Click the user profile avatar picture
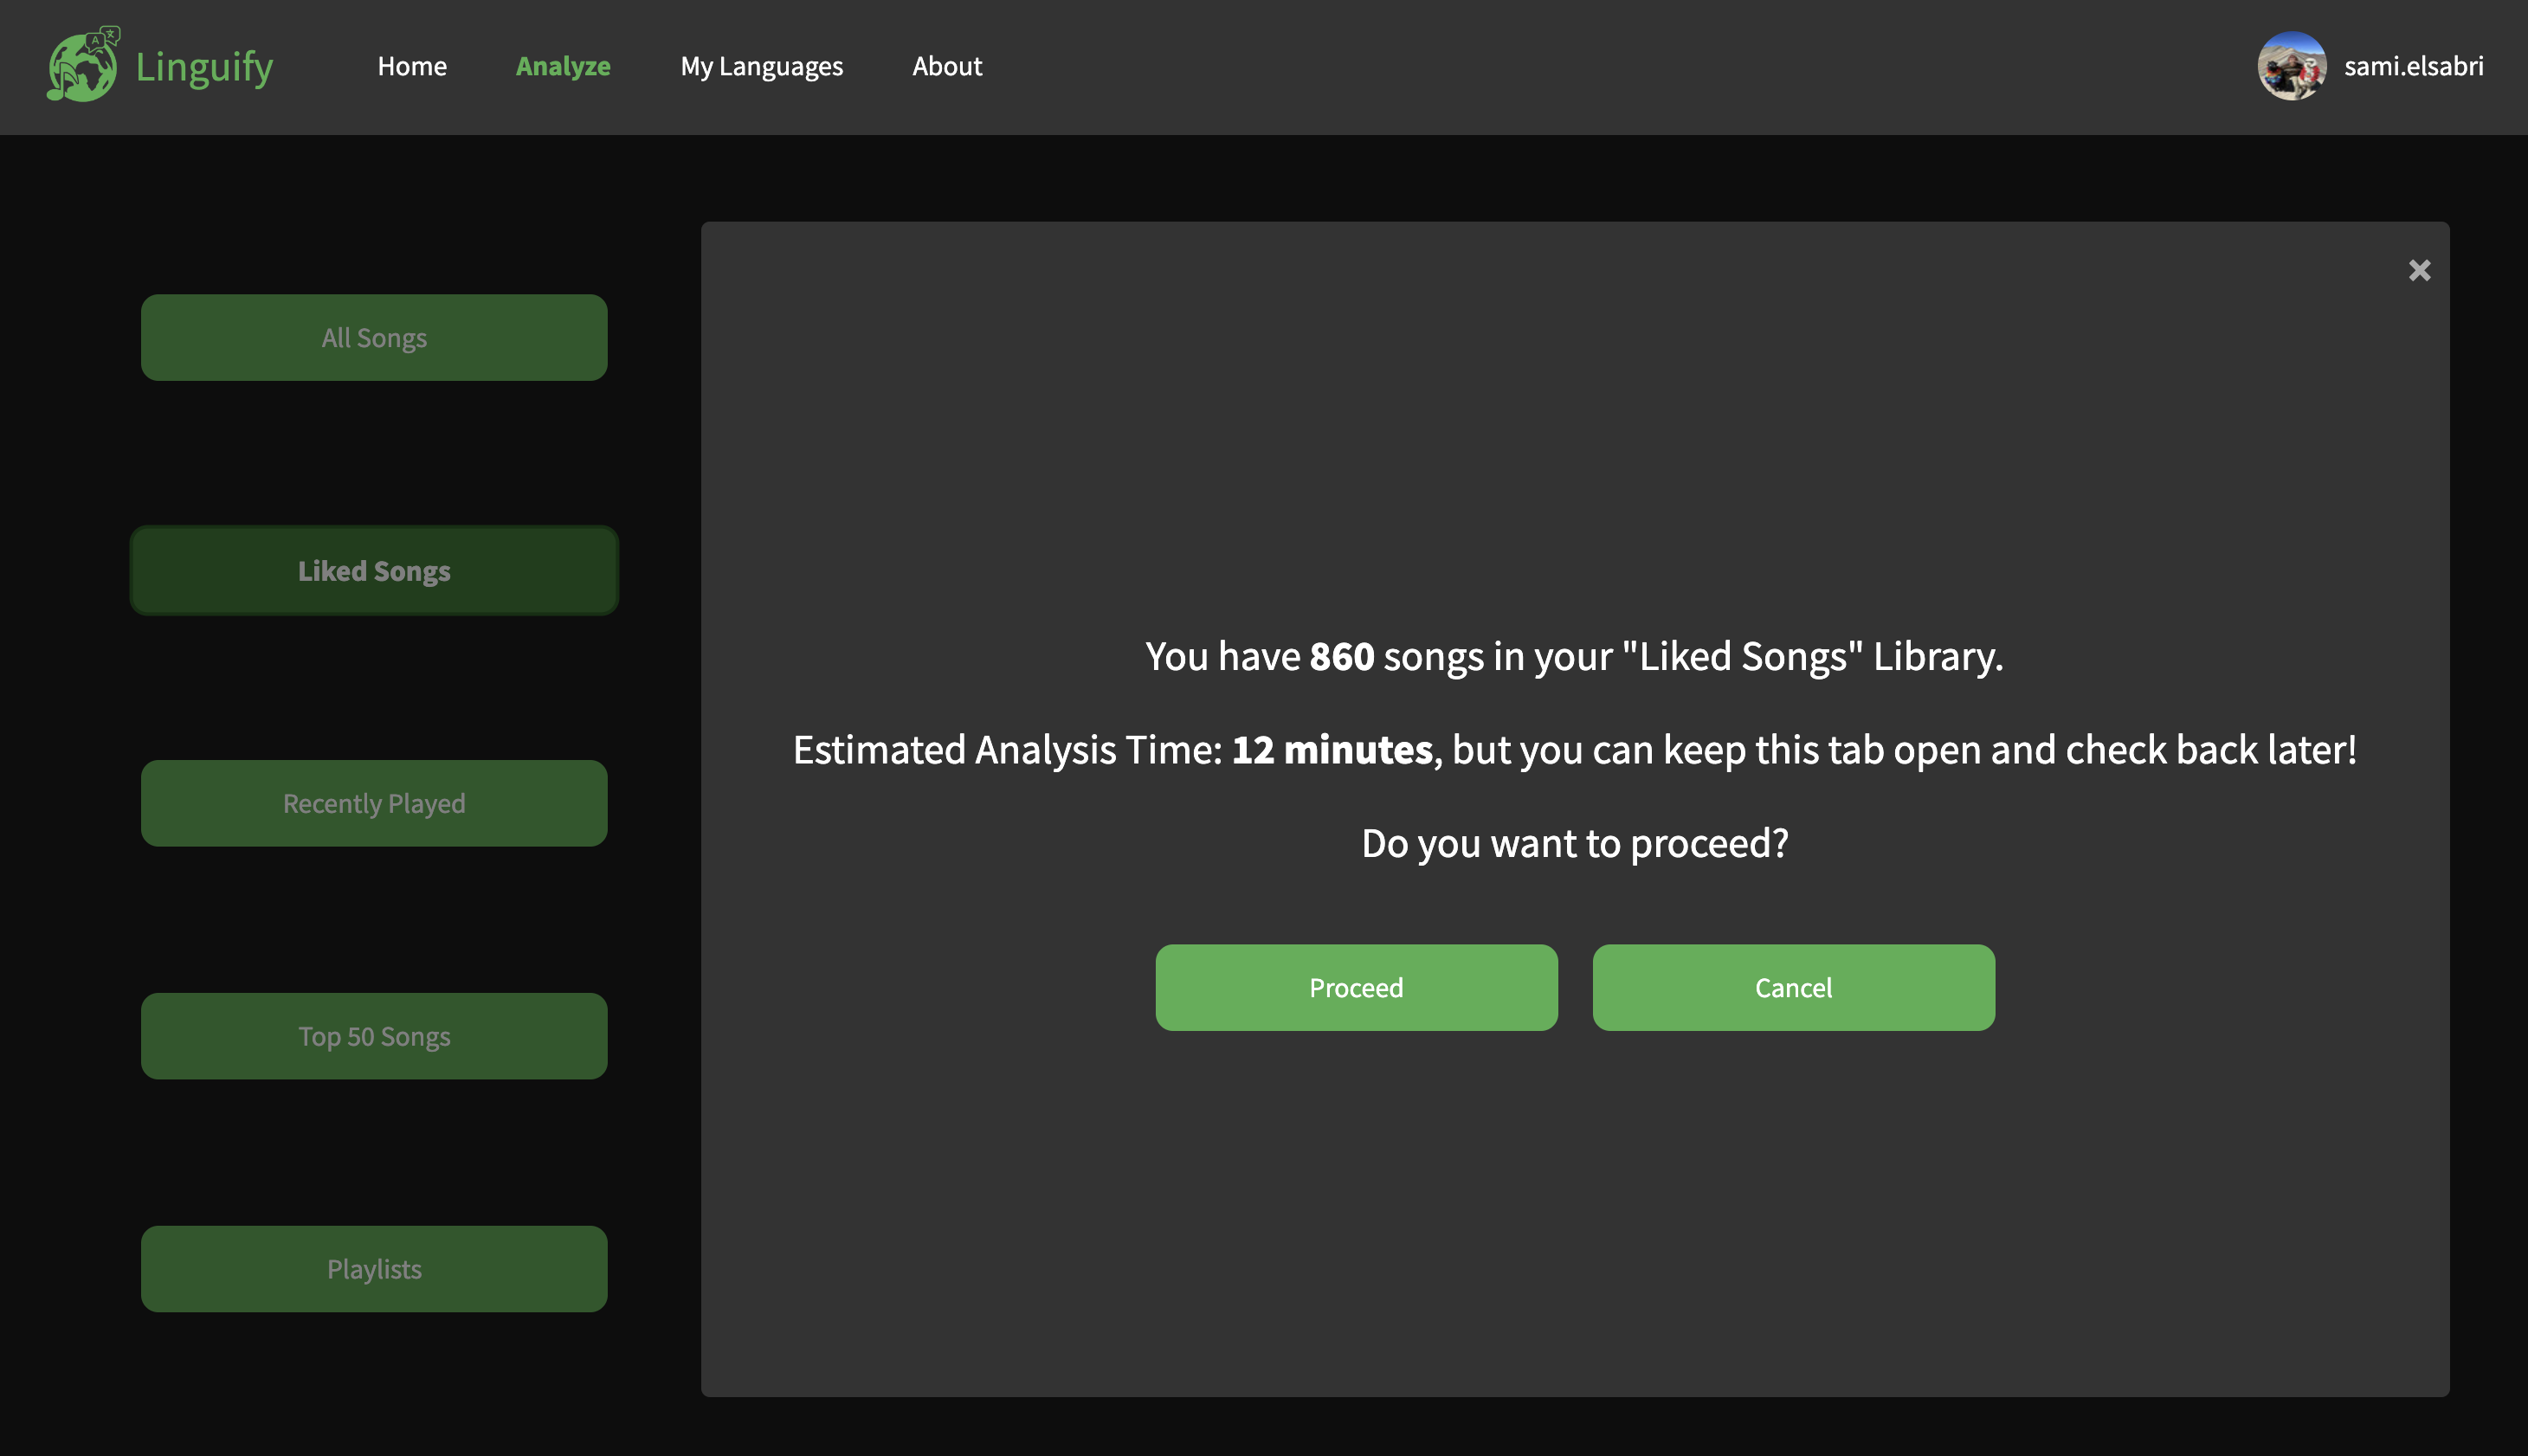2528x1456 pixels. point(2290,66)
